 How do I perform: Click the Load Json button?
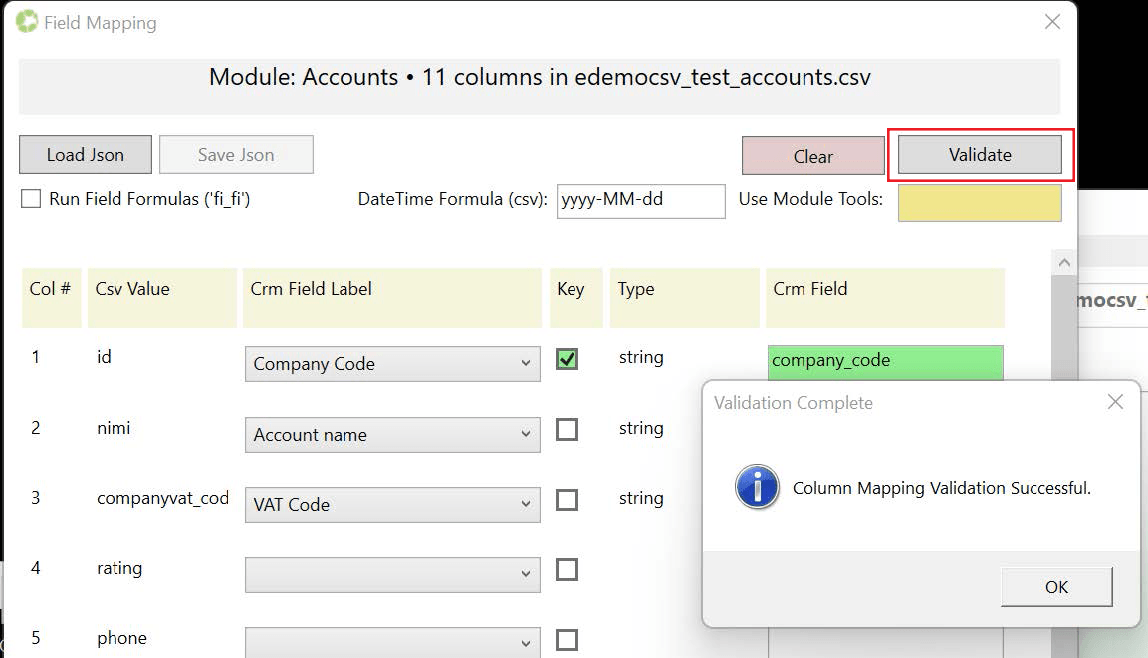point(85,154)
